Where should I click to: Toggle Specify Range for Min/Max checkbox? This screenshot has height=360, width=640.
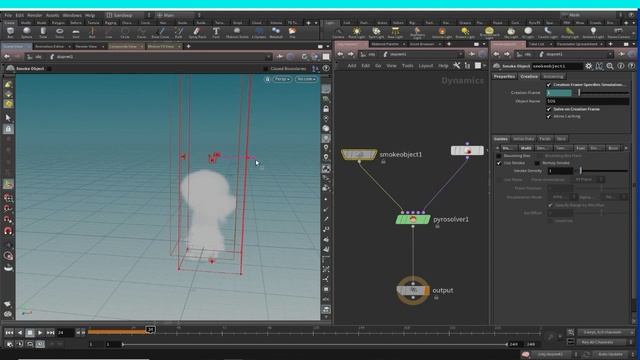[x=550, y=205]
